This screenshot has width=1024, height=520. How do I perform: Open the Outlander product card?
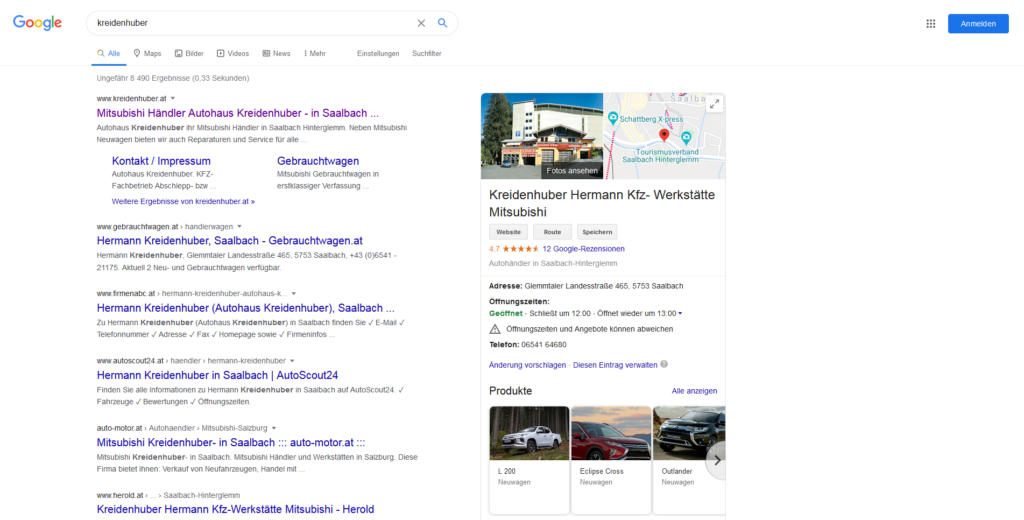pos(689,460)
